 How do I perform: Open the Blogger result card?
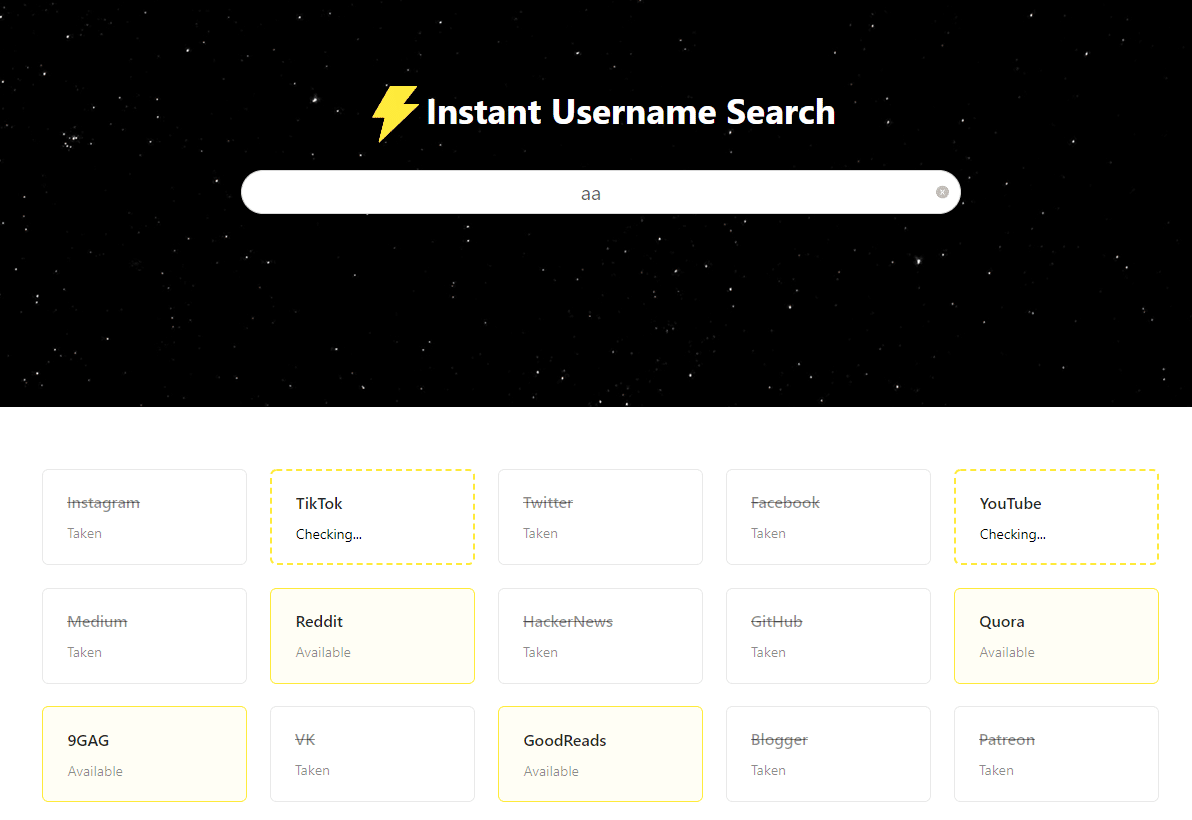[x=828, y=754]
